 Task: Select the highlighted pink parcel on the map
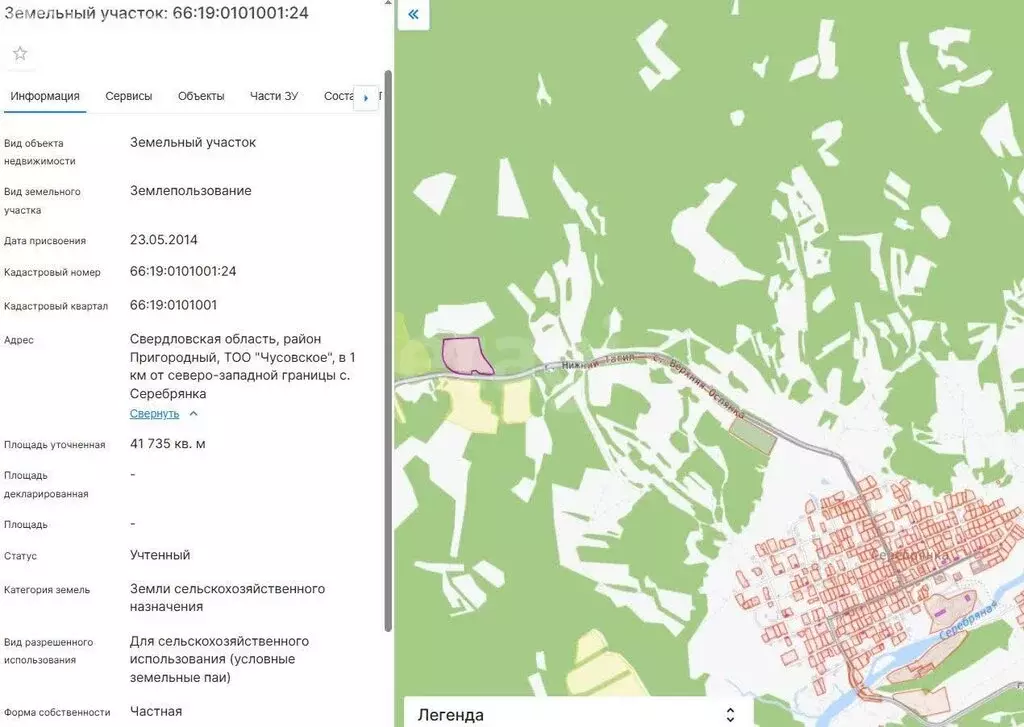click(463, 355)
